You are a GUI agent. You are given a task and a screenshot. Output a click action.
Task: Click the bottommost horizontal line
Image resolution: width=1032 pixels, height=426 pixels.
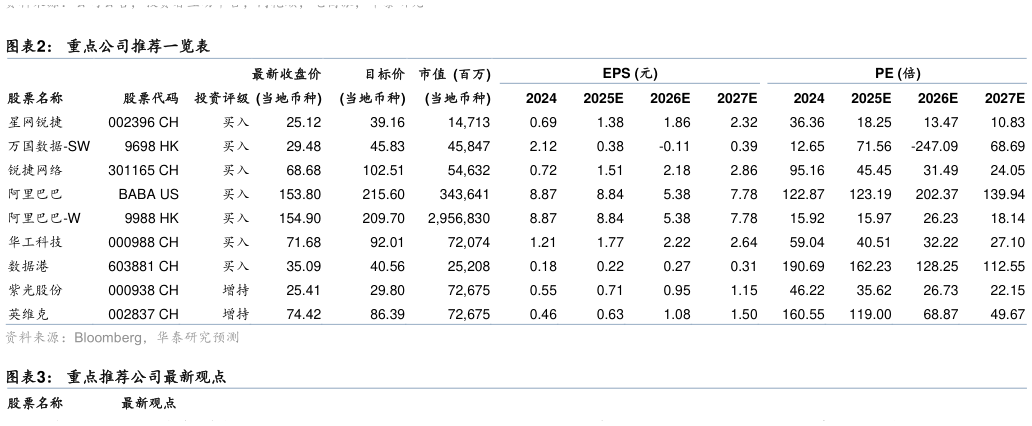pyautogui.click(x=516, y=388)
